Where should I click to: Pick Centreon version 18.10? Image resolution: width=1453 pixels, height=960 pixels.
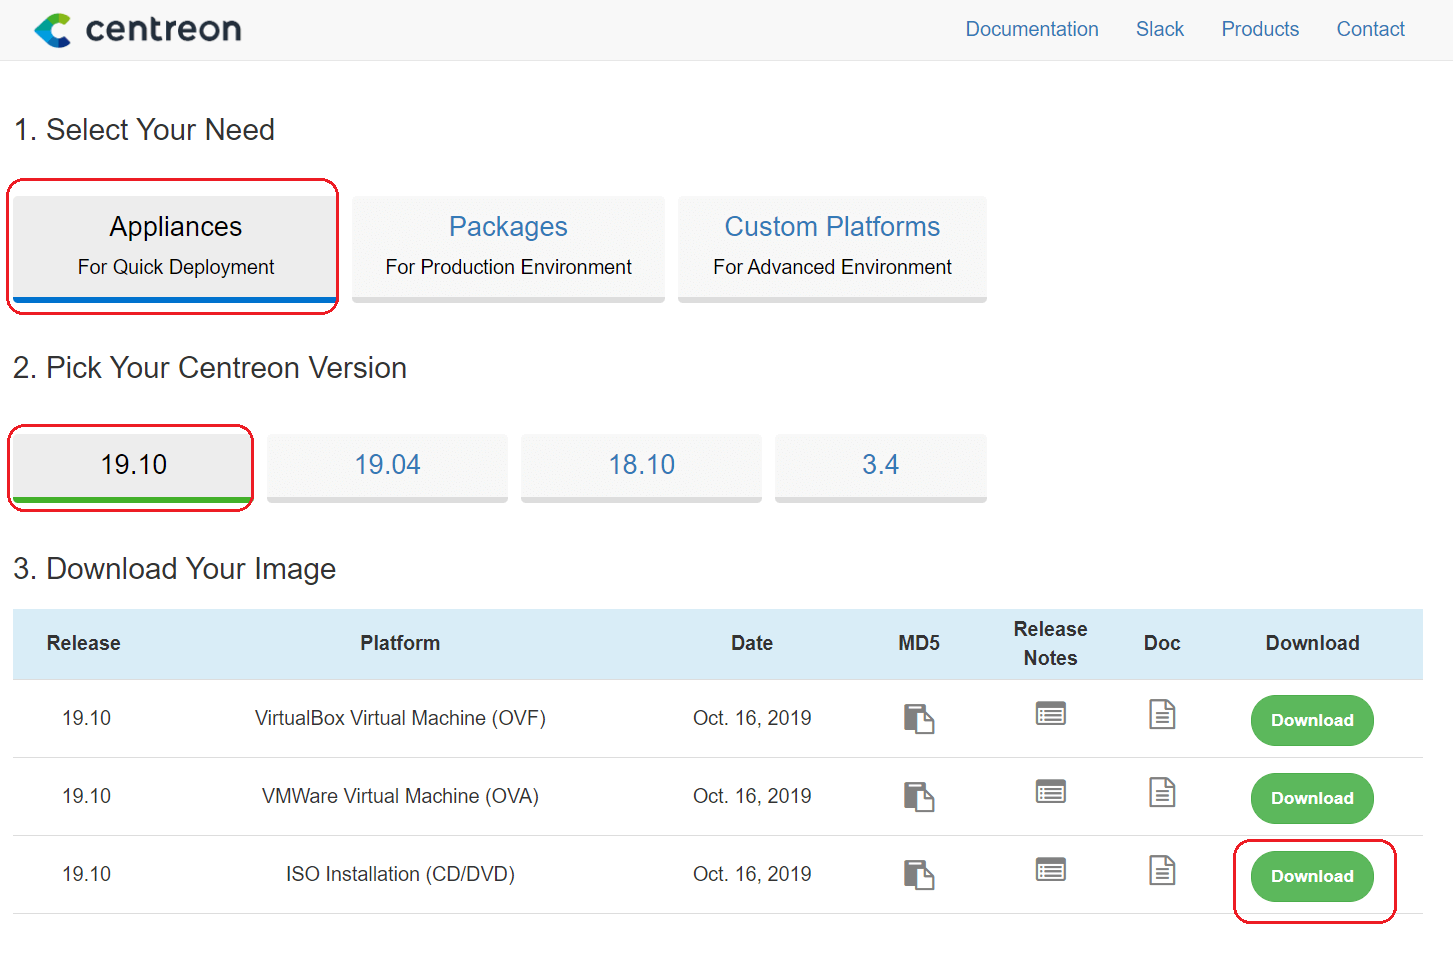pyautogui.click(x=641, y=467)
